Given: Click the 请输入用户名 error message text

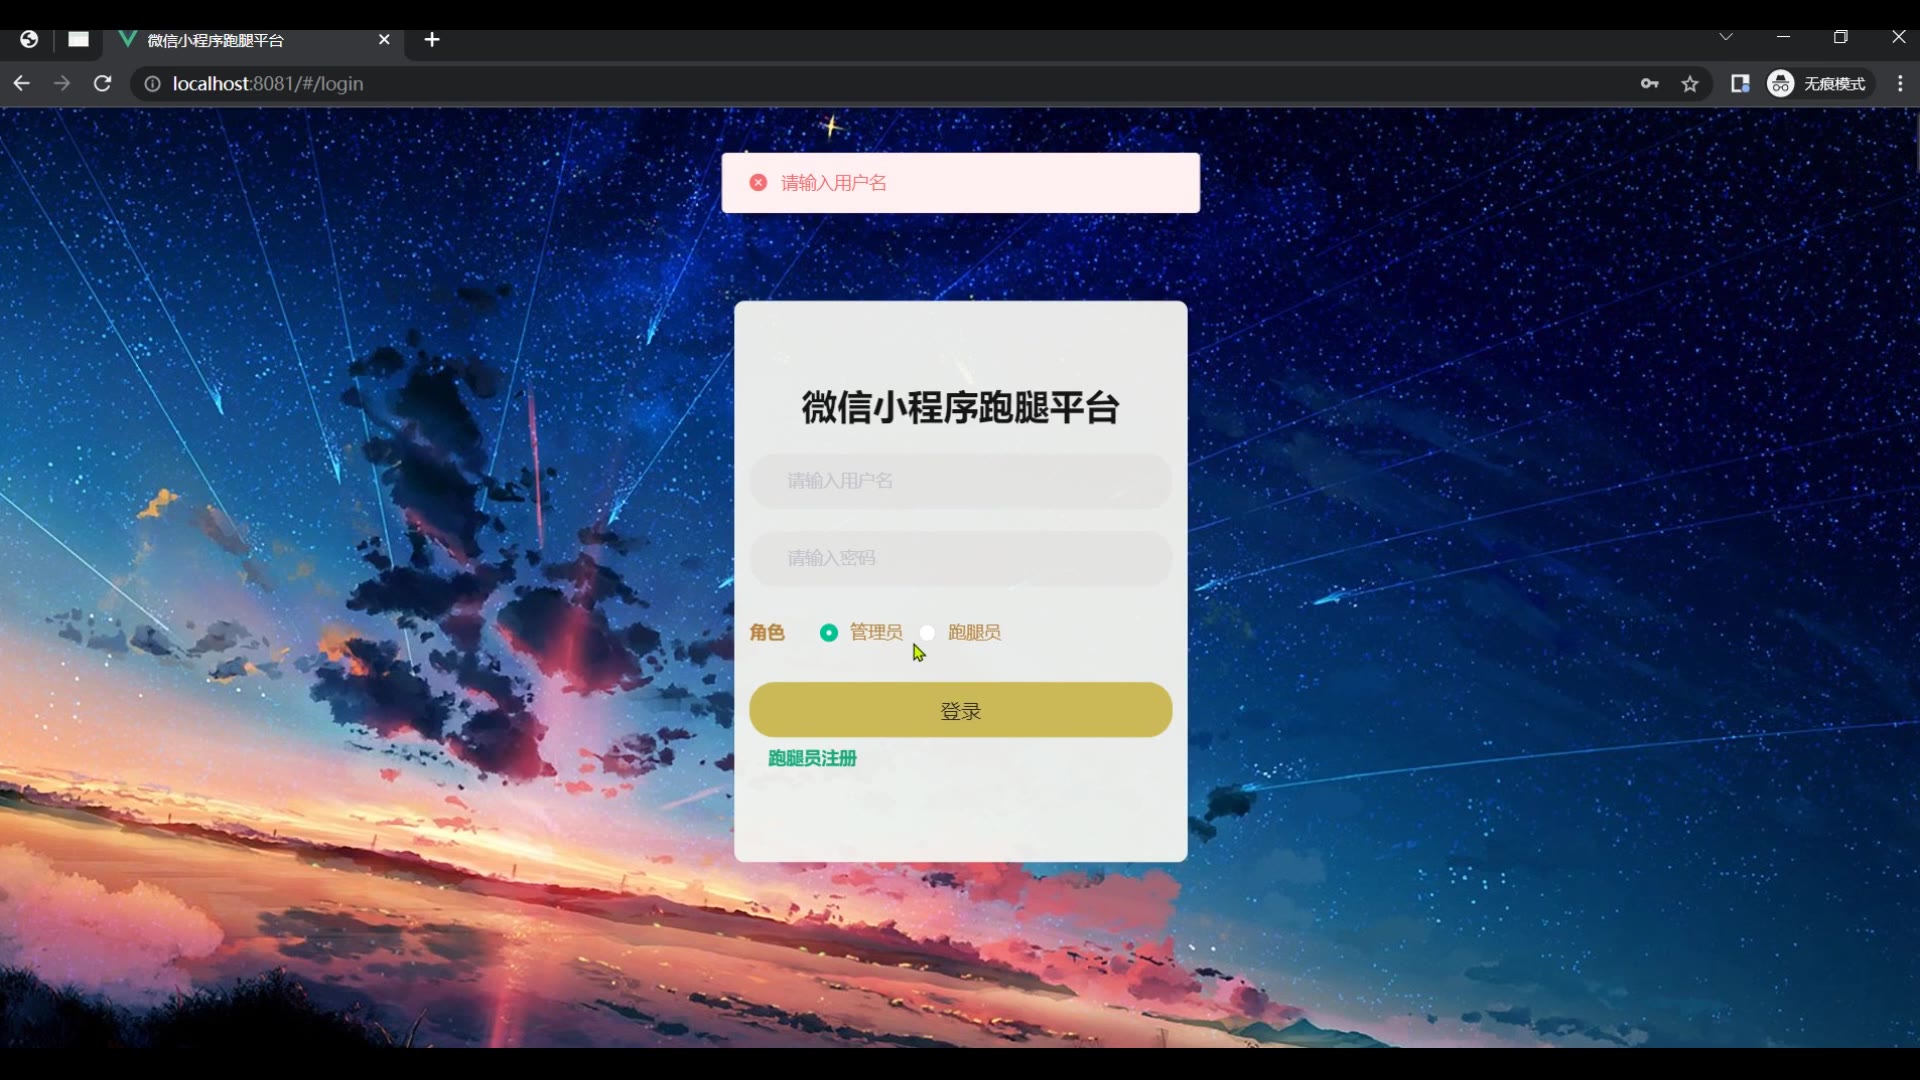Looking at the screenshot, I should coord(833,183).
